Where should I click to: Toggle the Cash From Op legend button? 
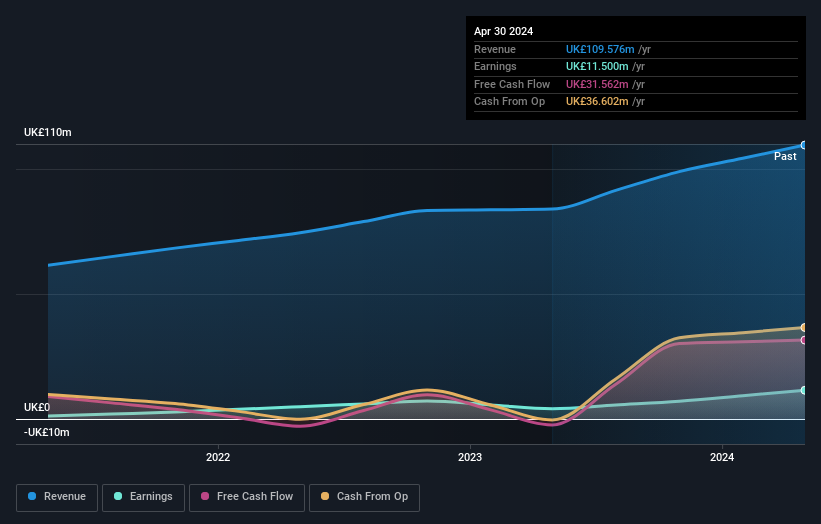[x=364, y=497]
